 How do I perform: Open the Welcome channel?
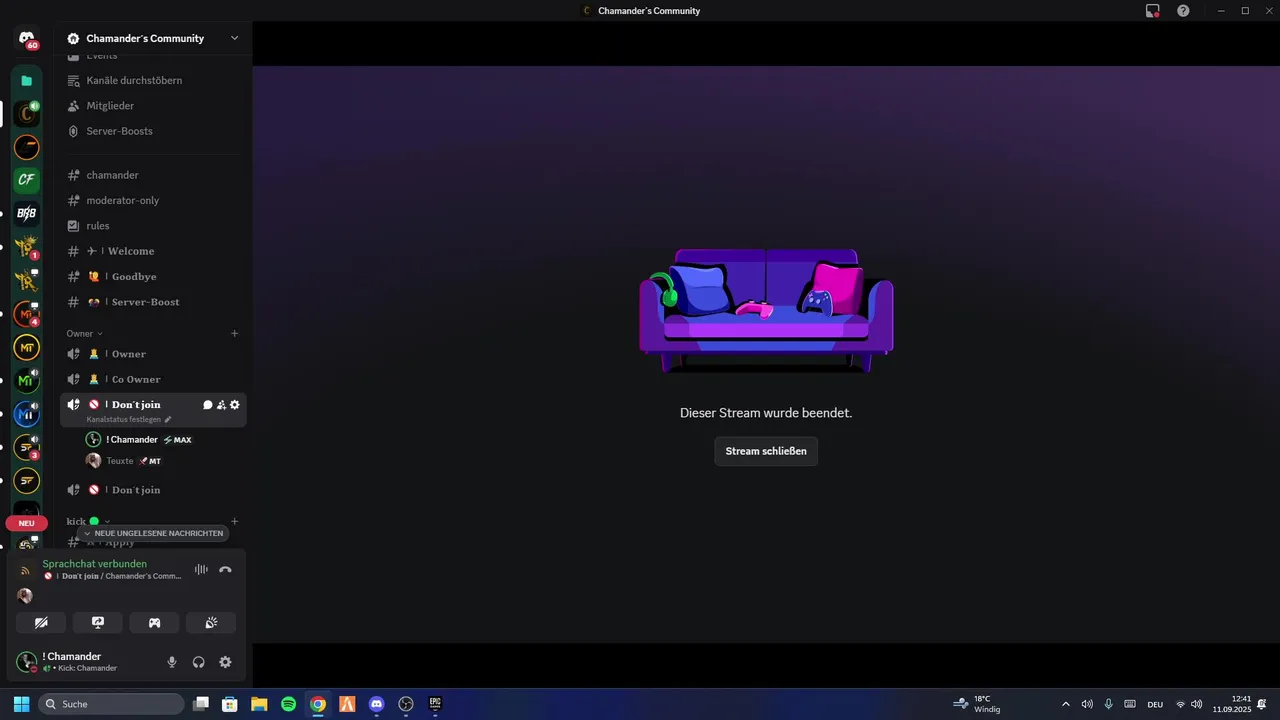click(x=152, y=251)
